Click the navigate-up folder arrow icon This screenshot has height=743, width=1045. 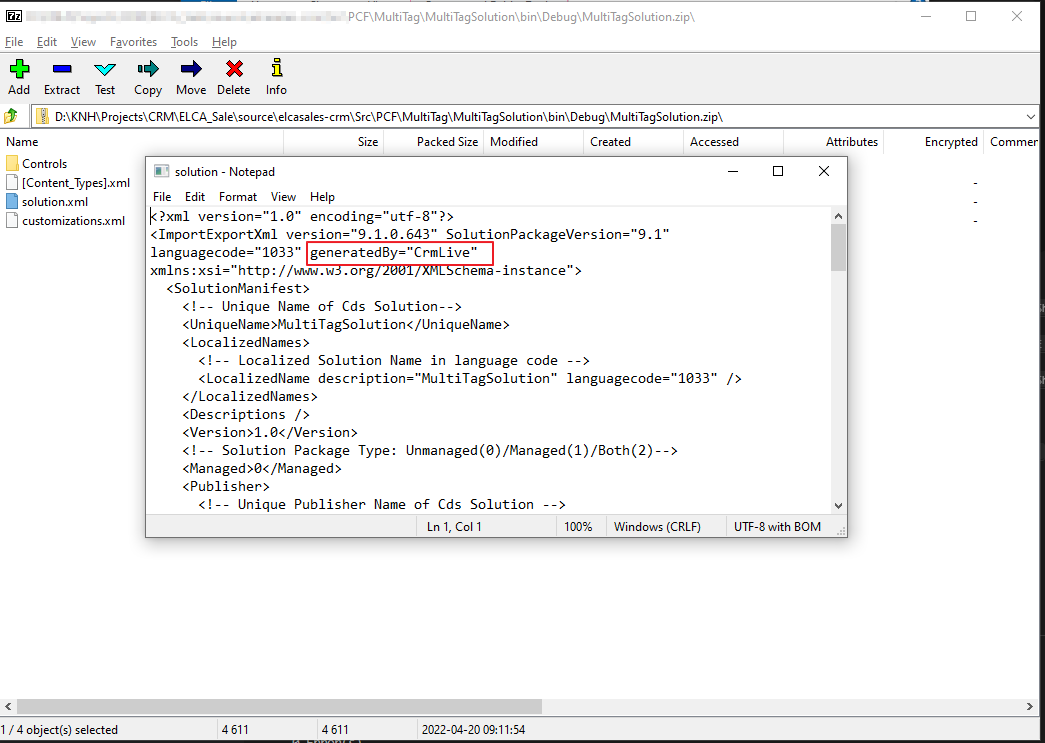point(11,116)
